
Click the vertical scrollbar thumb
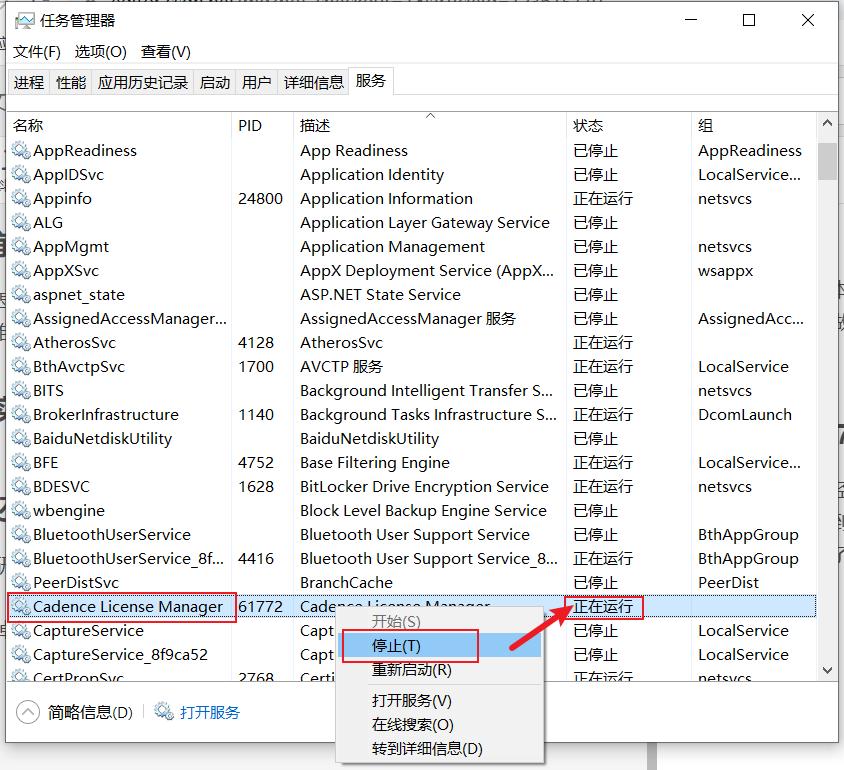point(827,161)
